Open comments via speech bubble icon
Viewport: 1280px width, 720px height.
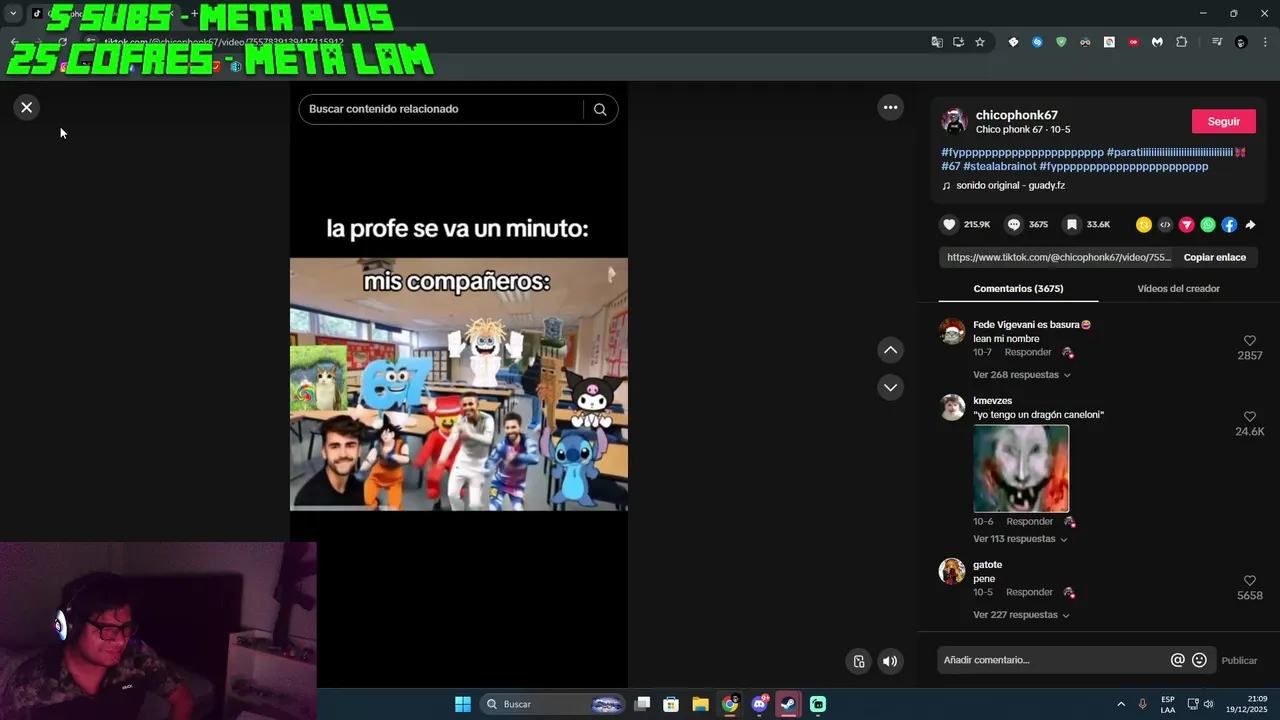[1014, 224]
